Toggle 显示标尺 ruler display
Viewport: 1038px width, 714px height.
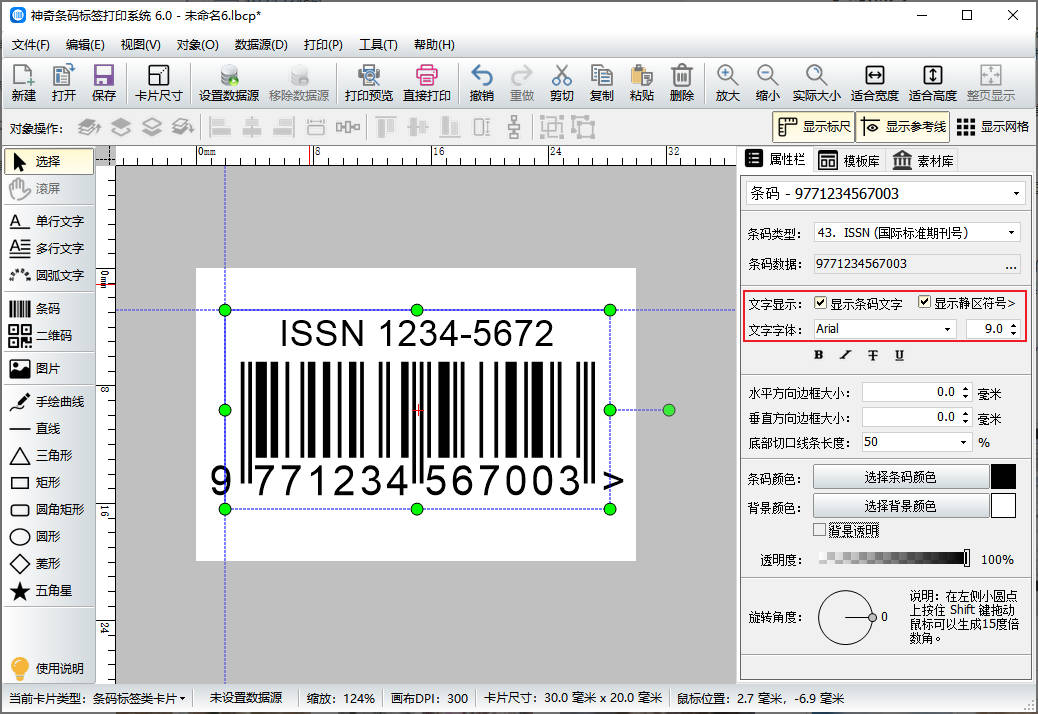[814, 127]
